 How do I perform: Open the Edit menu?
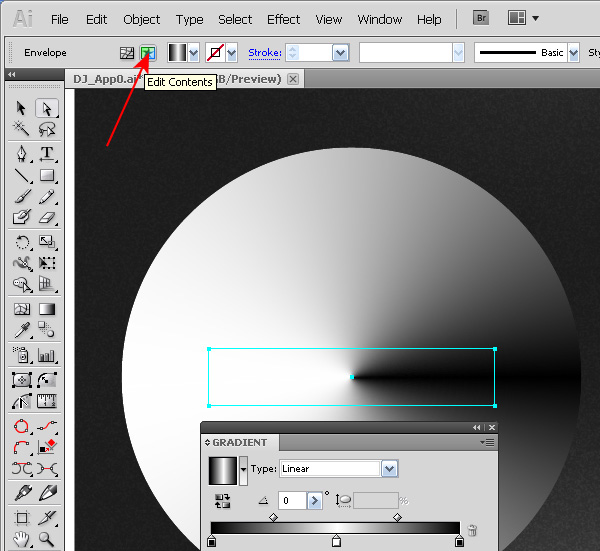[96, 19]
